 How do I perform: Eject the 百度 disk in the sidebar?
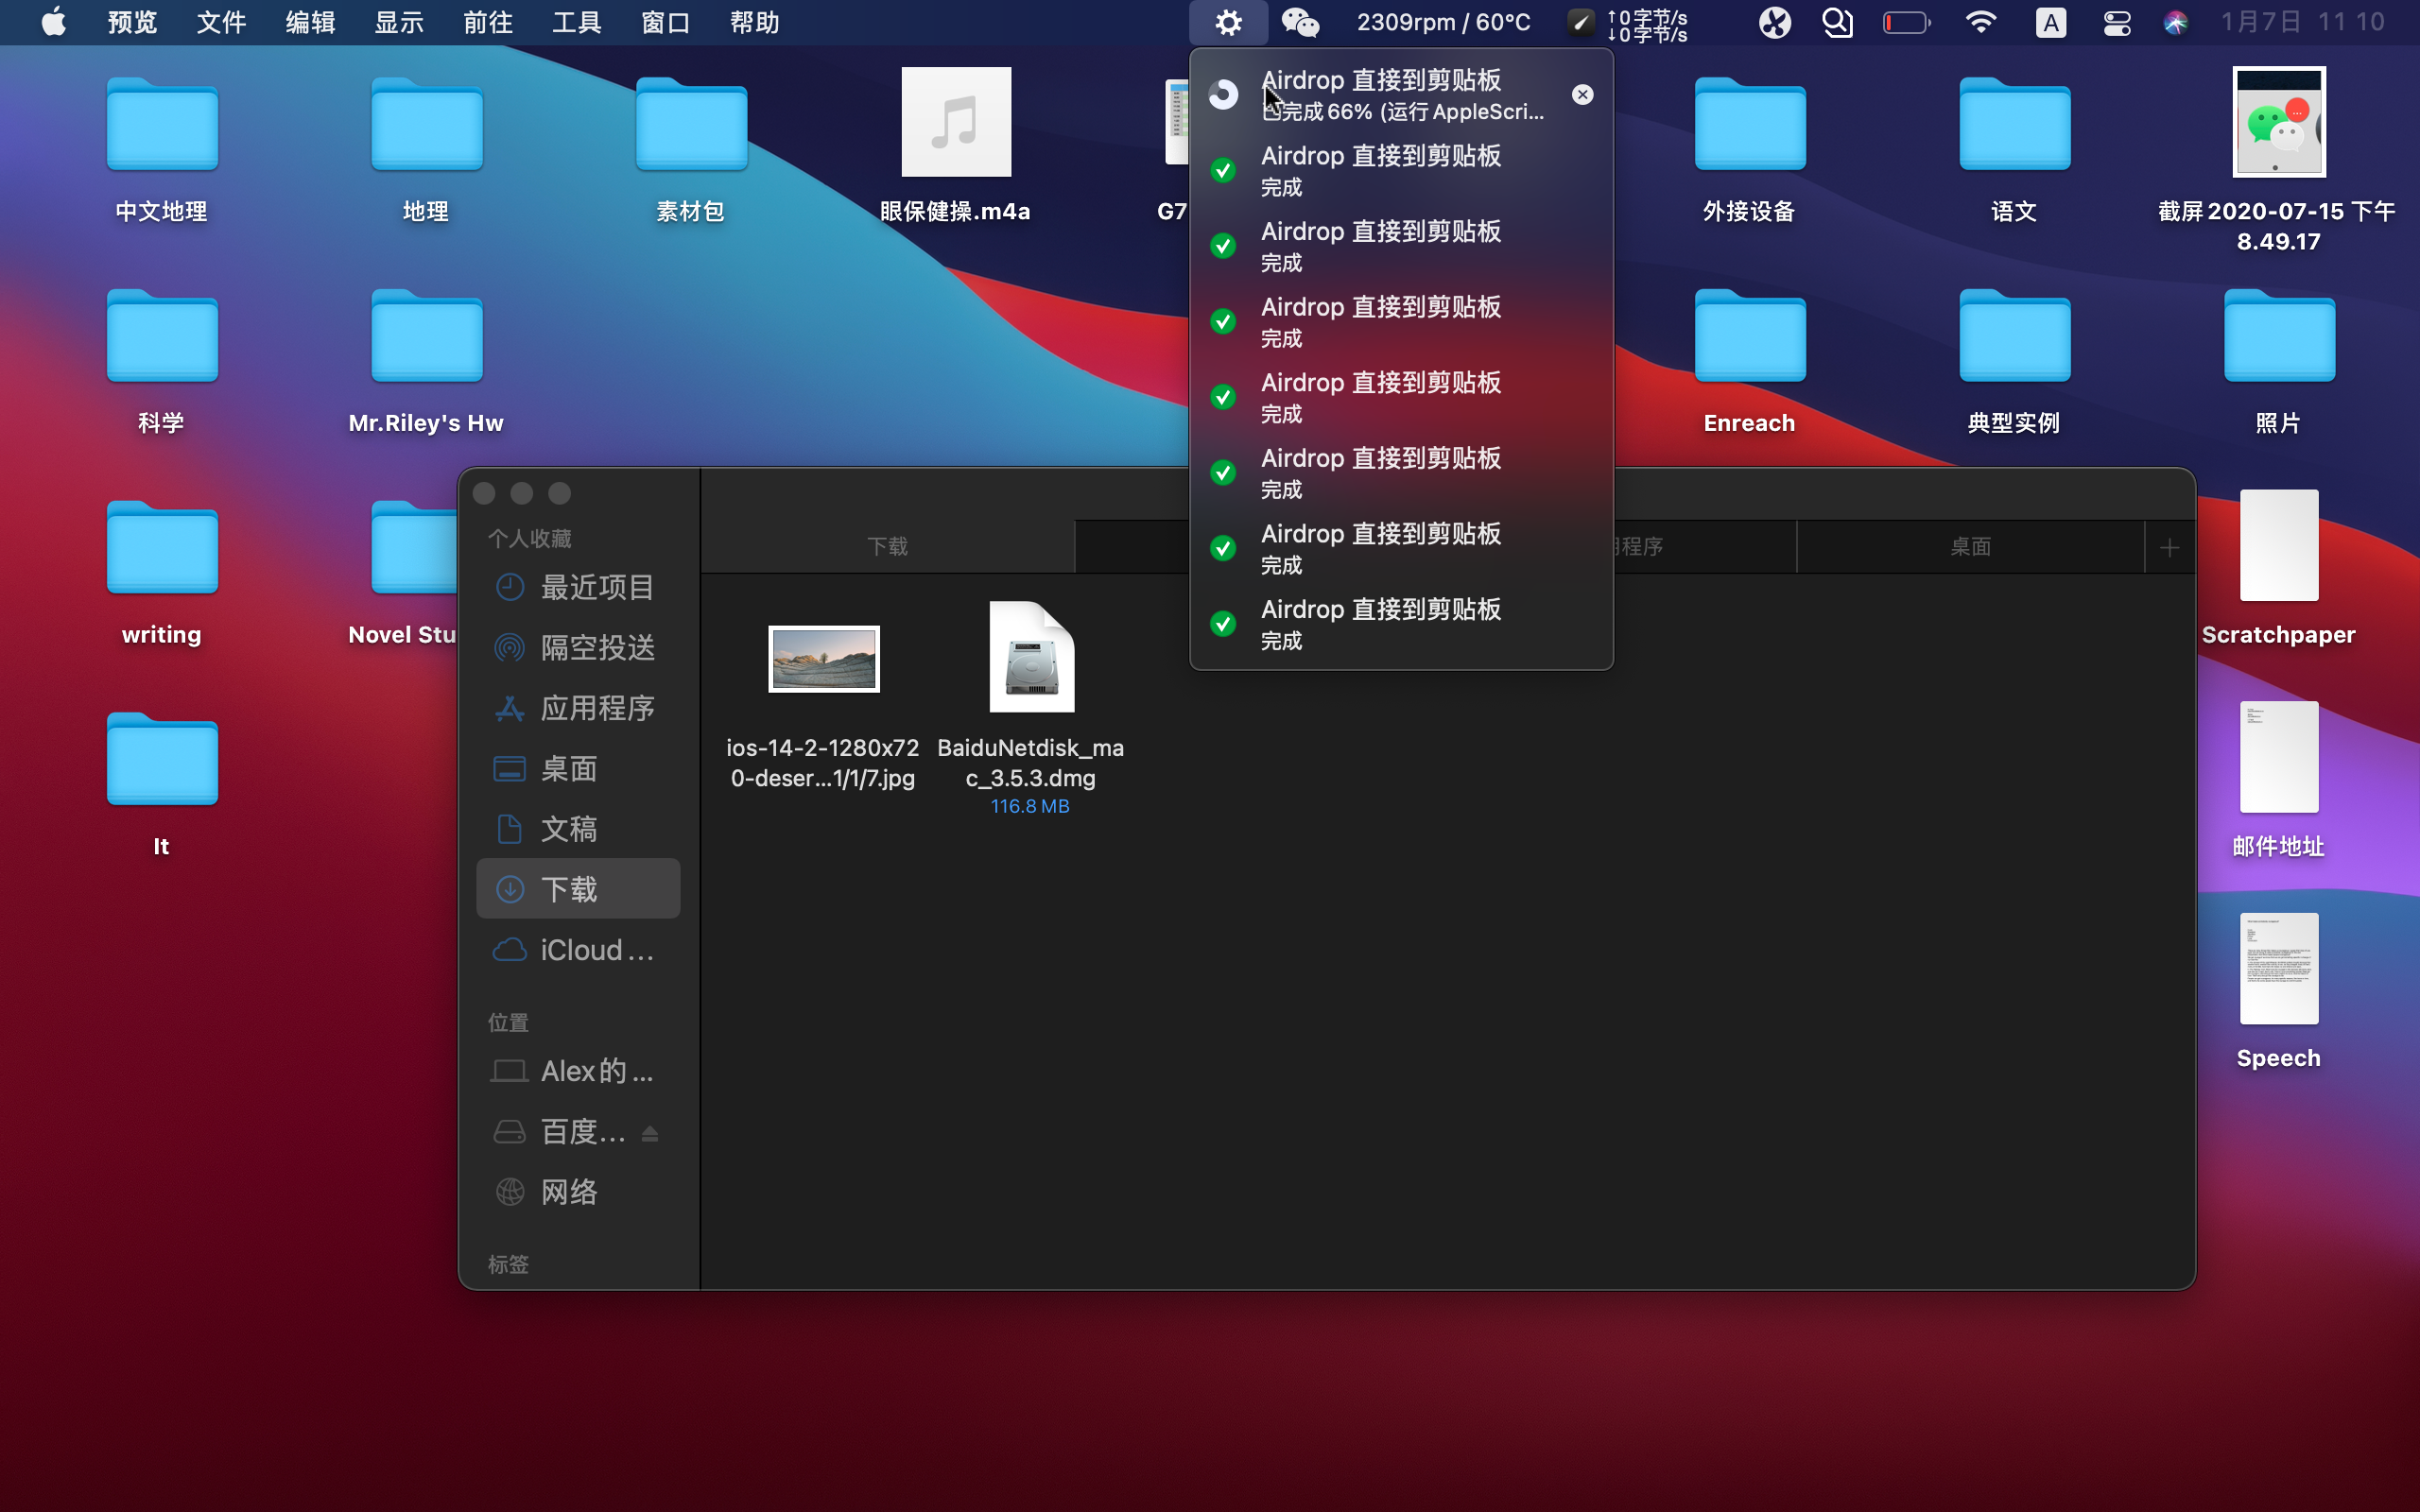(650, 1133)
